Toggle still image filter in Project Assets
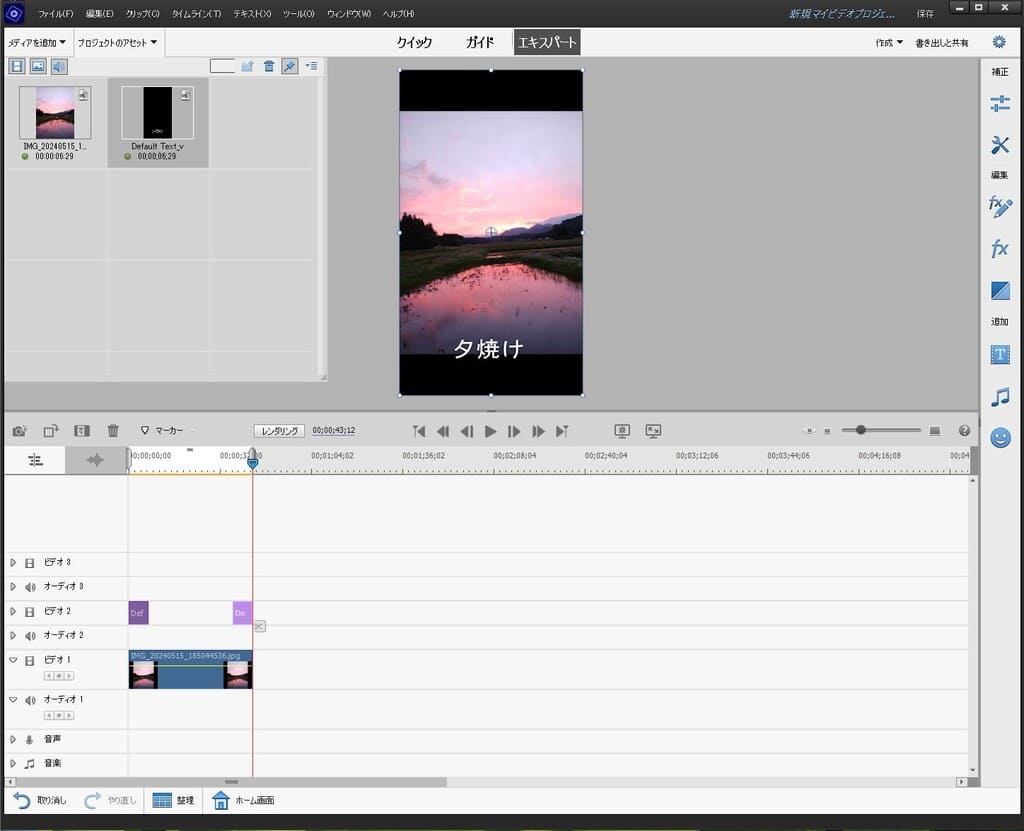Viewport: 1024px width, 831px height. (38, 66)
